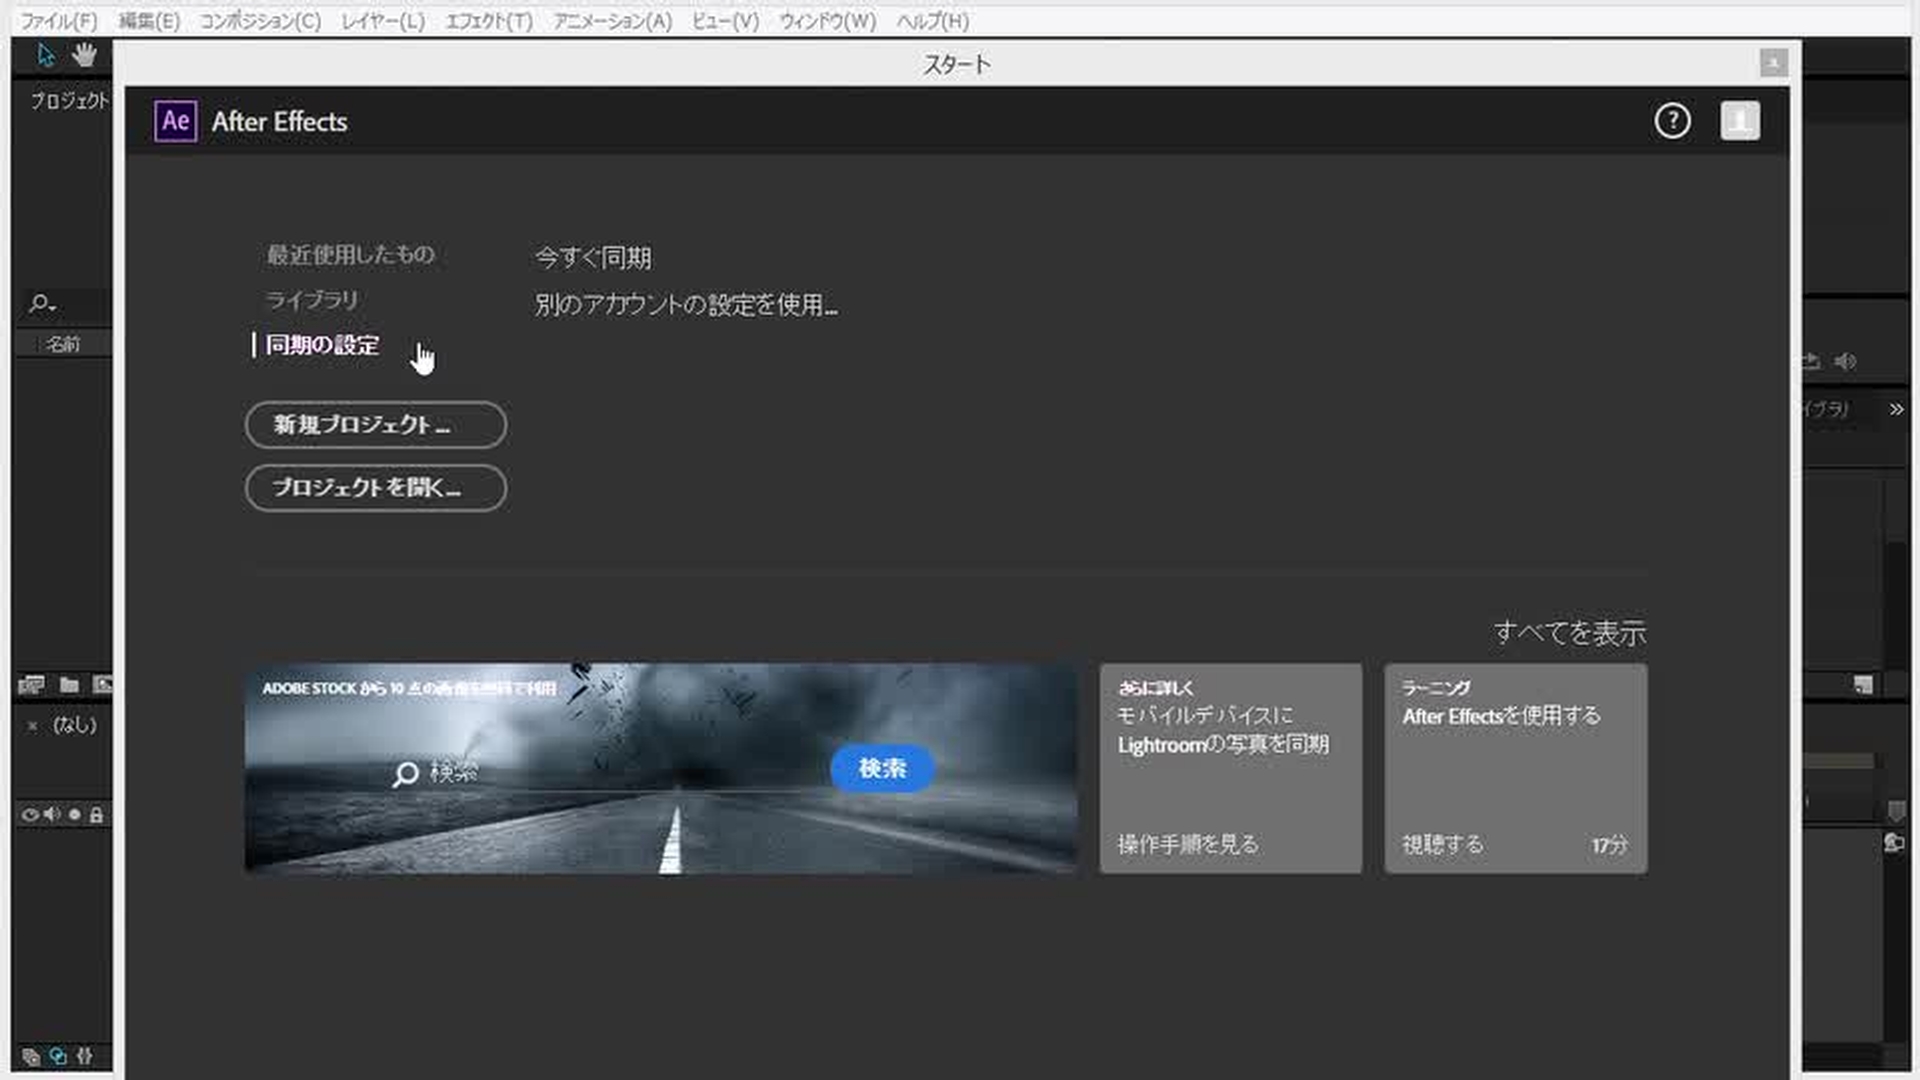Toggle layer switches pane at timeline bottom-left
The height and width of the screenshot is (1080, 1920).
pyautogui.click(x=31, y=1056)
